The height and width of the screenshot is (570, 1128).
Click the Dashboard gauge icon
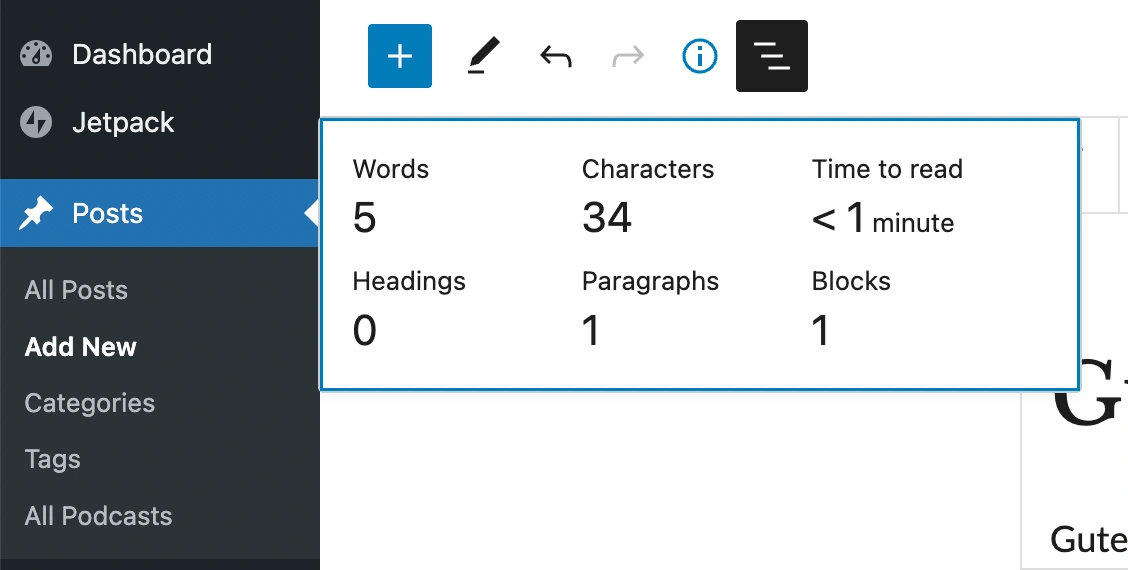click(36, 54)
